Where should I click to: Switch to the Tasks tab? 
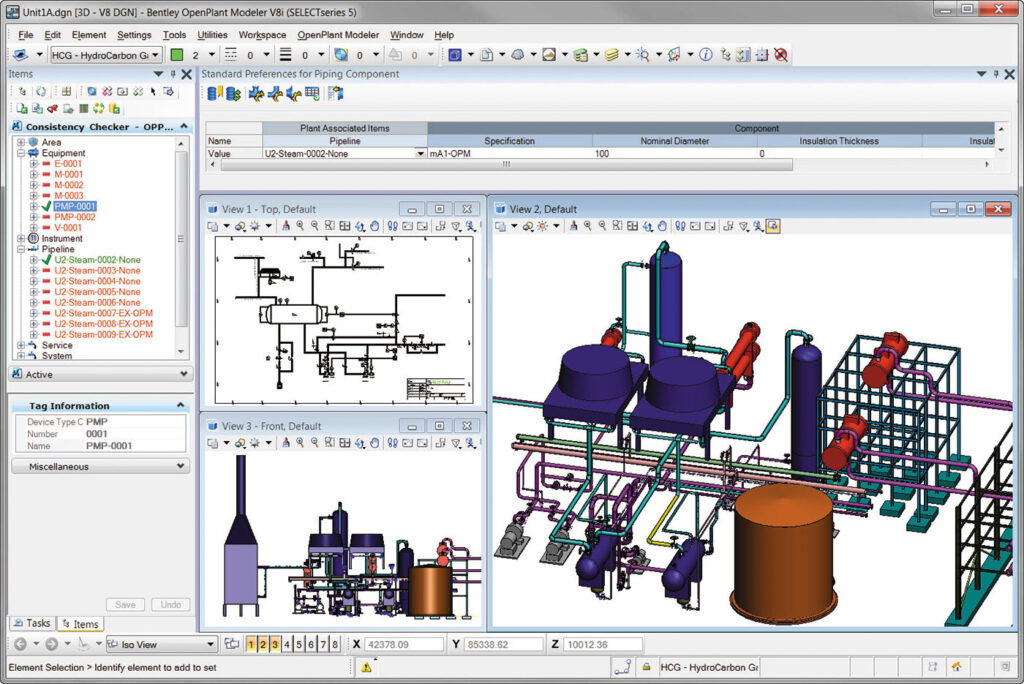click(x=32, y=623)
